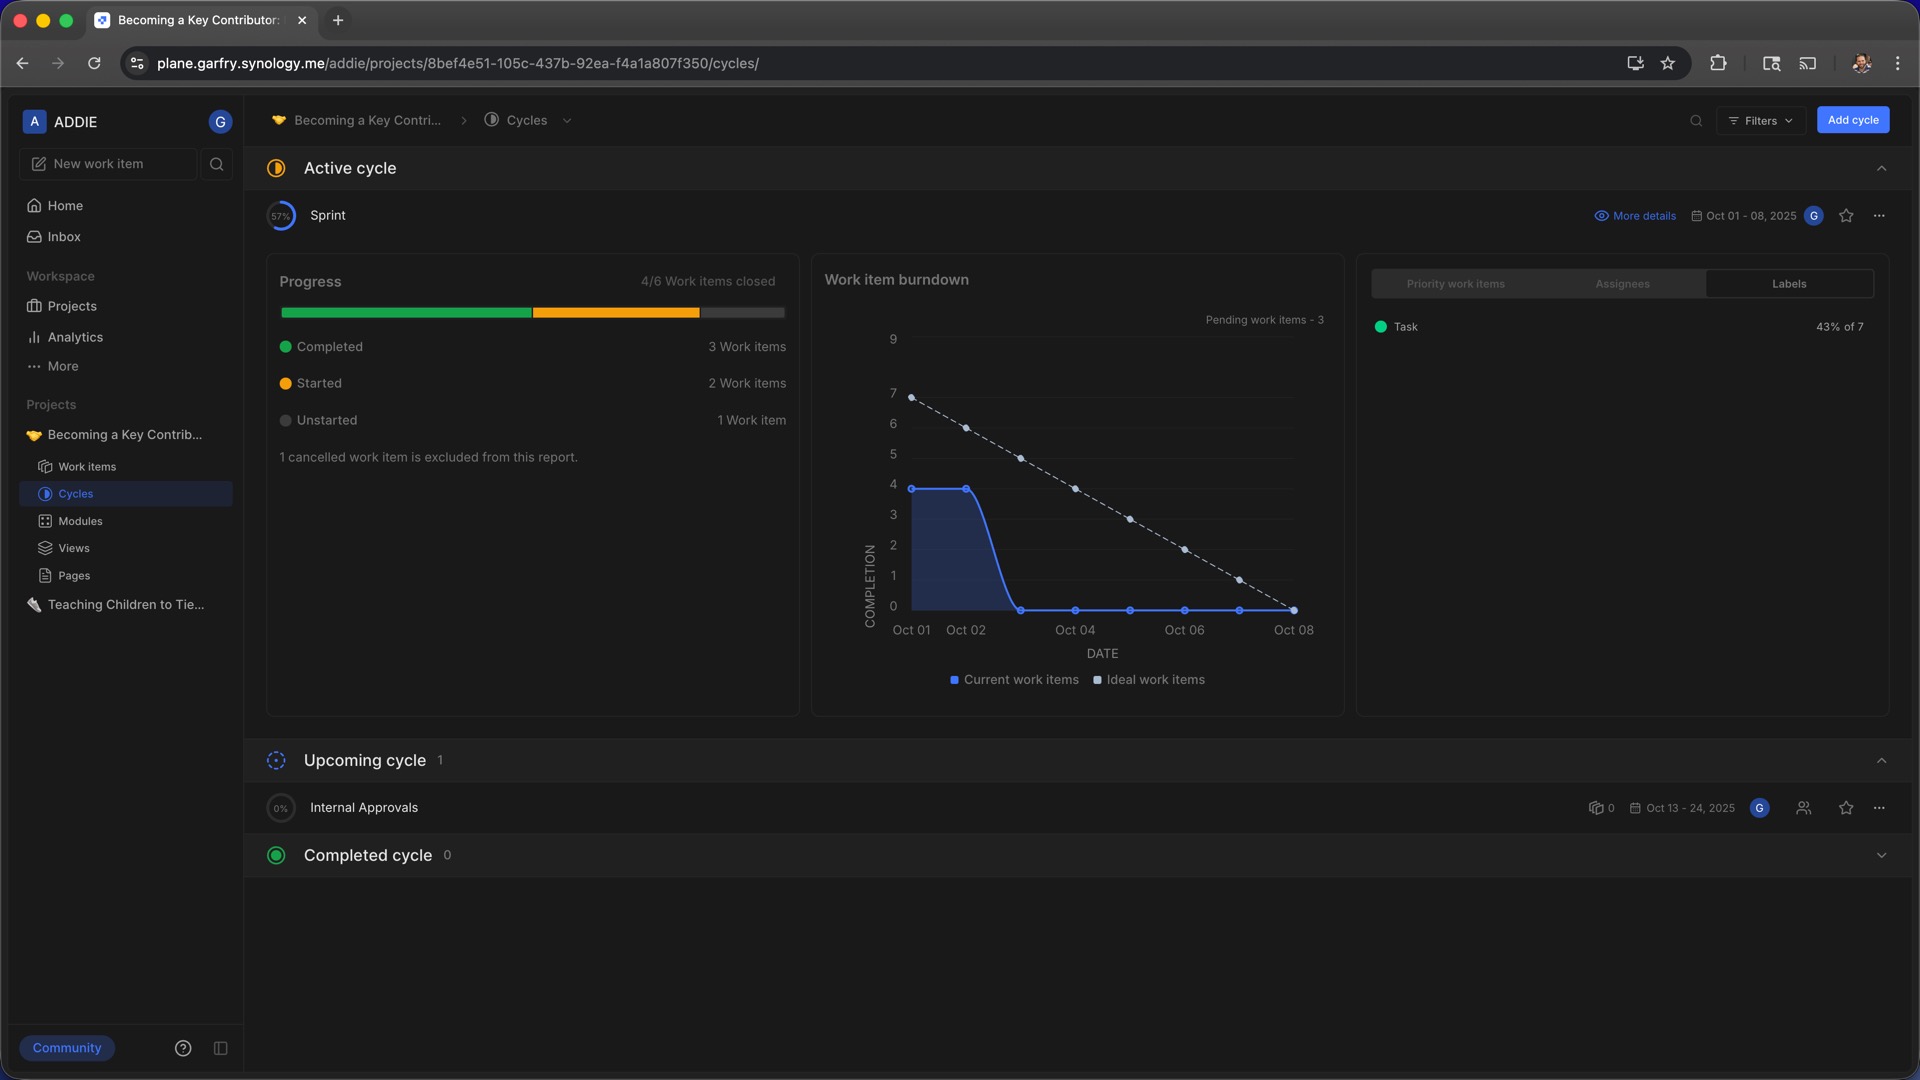Switch to Priority work items tab
Viewport: 1920px width, 1080px height.
click(x=1455, y=284)
